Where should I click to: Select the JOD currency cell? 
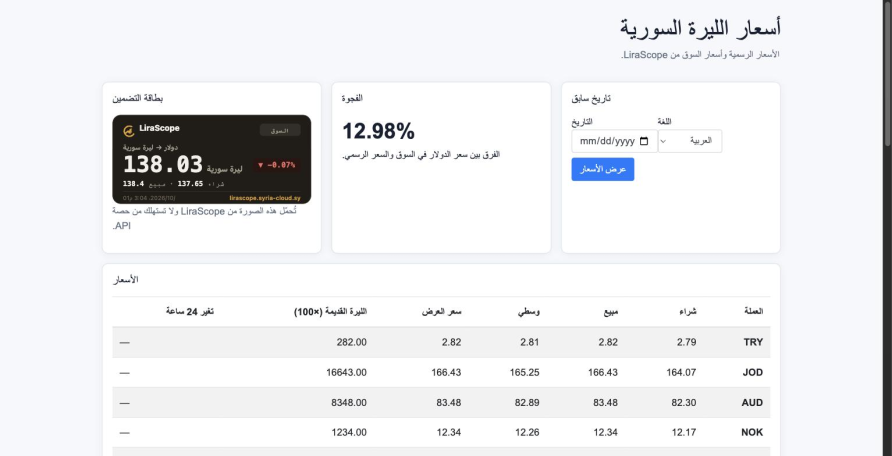(x=752, y=372)
